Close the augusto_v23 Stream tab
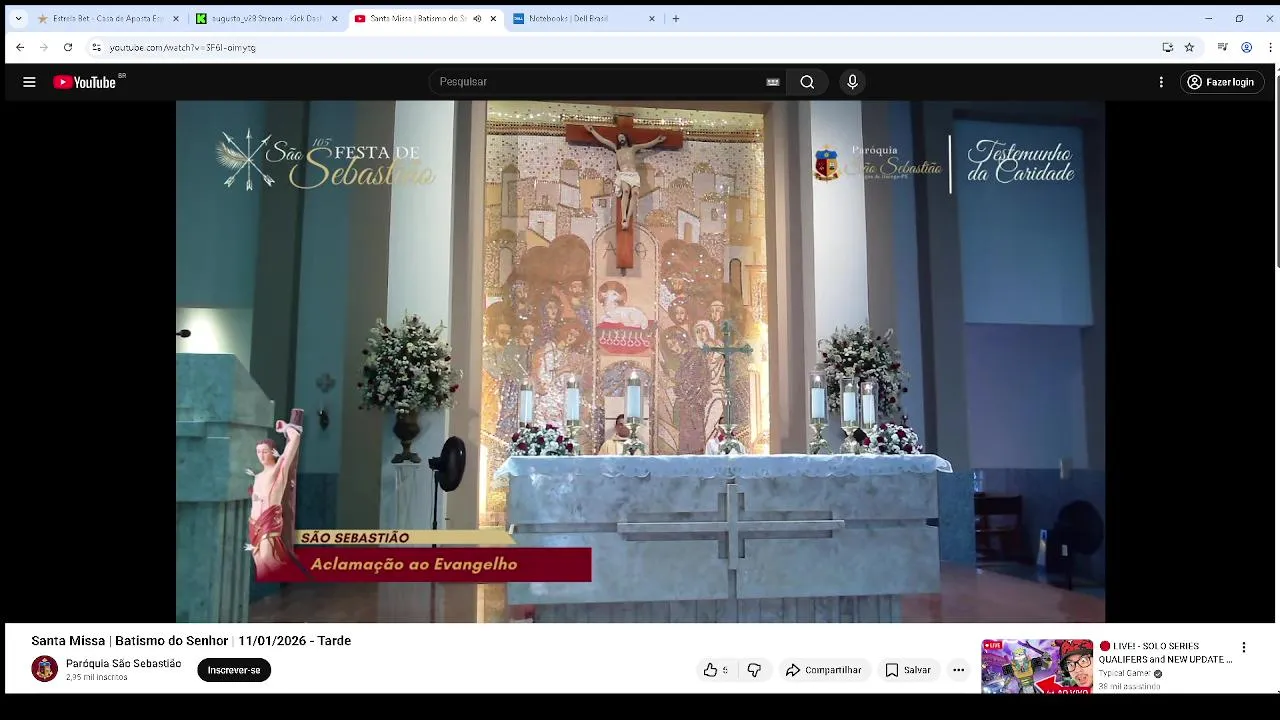Image resolution: width=1280 pixels, height=720 pixels. pos(335,18)
